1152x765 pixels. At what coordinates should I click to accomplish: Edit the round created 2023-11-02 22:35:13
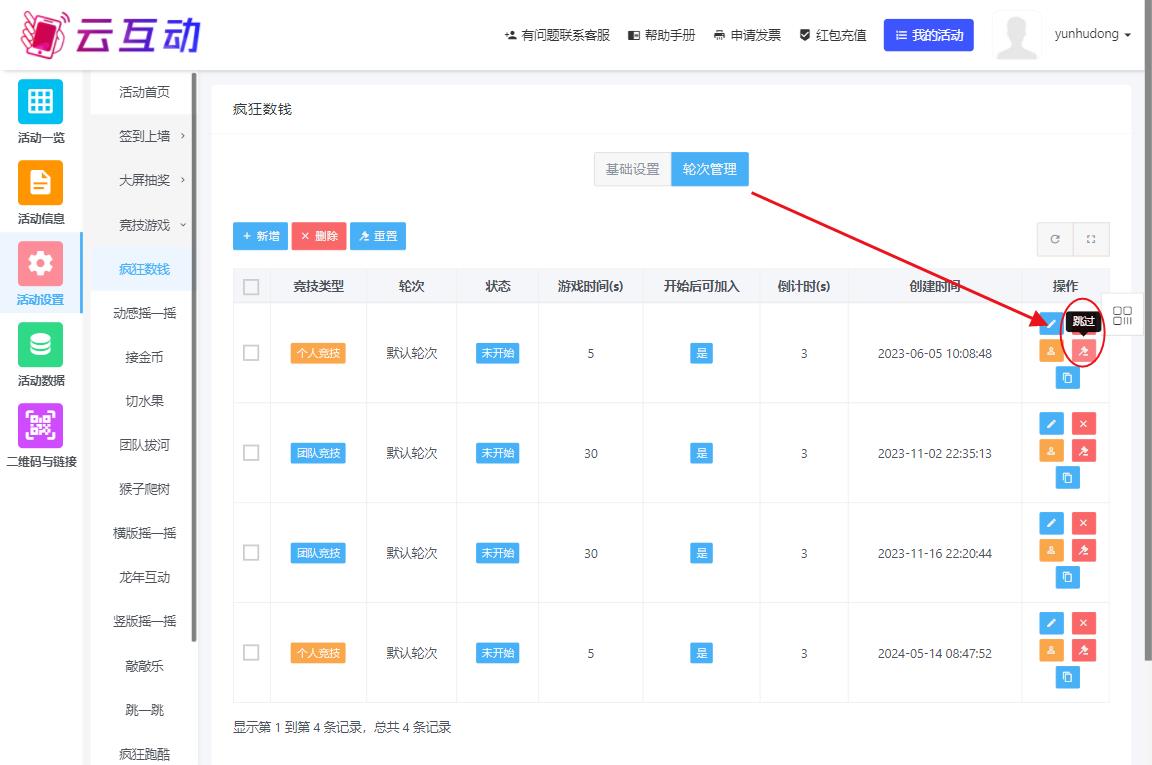[x=1051, y=423]
